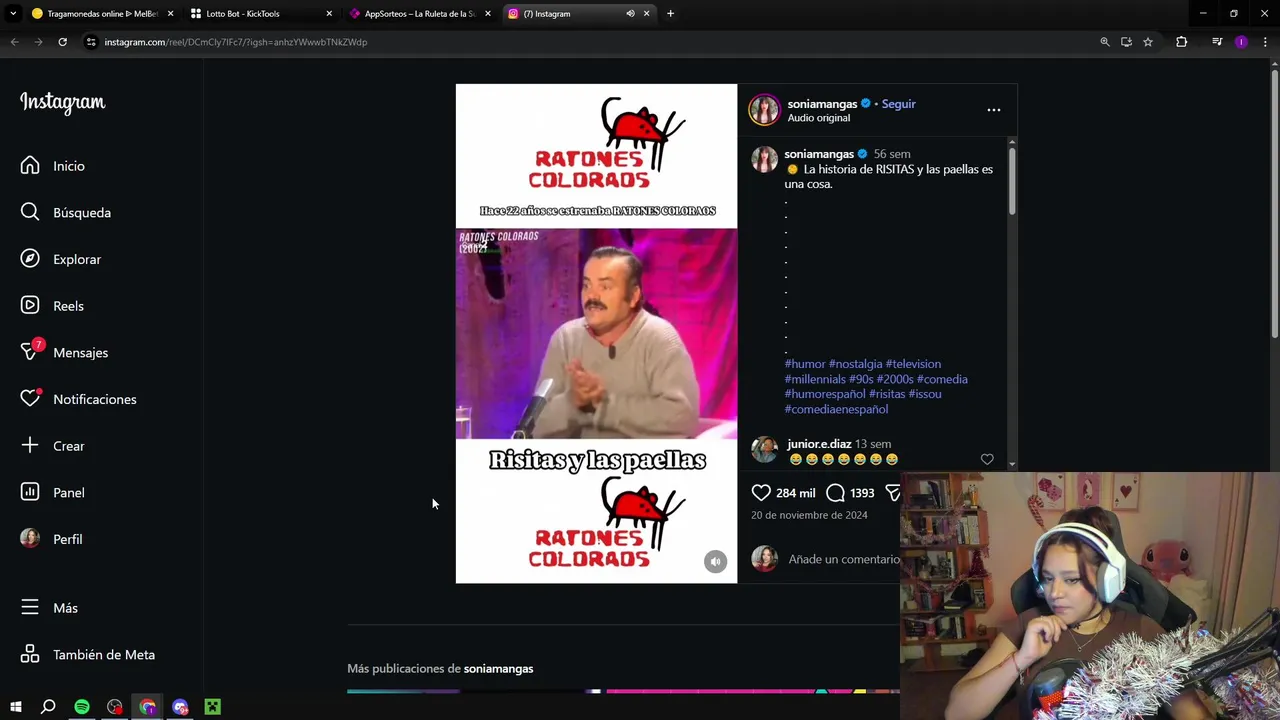Image resolution: width=1280 pixels, height=720 pixels.
Task: Open Discord from taskbar
Action: point(180,707)
